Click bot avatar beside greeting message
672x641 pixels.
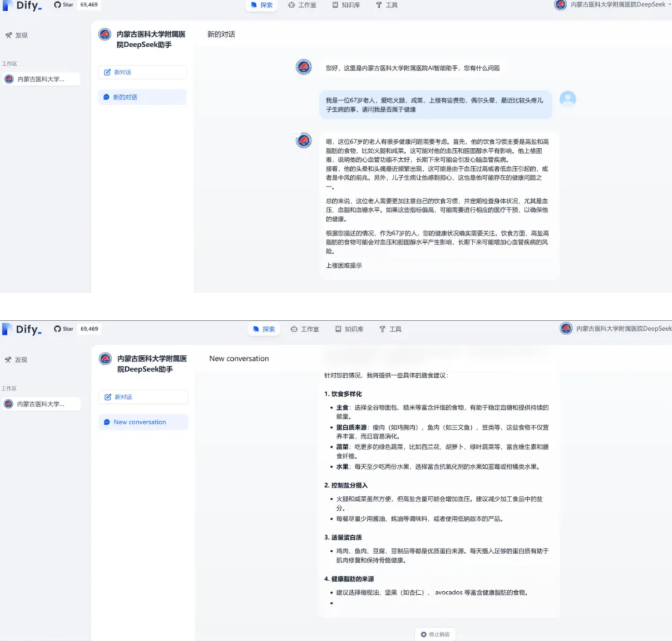[304, 67]
